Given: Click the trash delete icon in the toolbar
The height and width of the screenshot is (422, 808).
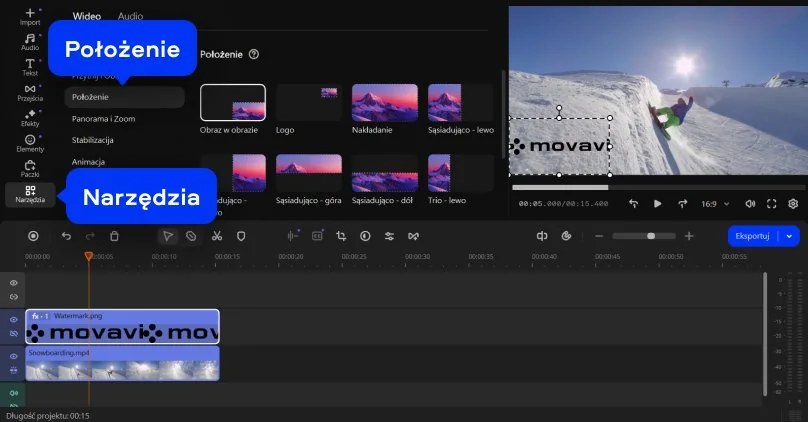Looking at the screenshot, I should click(x=114, y=236).
